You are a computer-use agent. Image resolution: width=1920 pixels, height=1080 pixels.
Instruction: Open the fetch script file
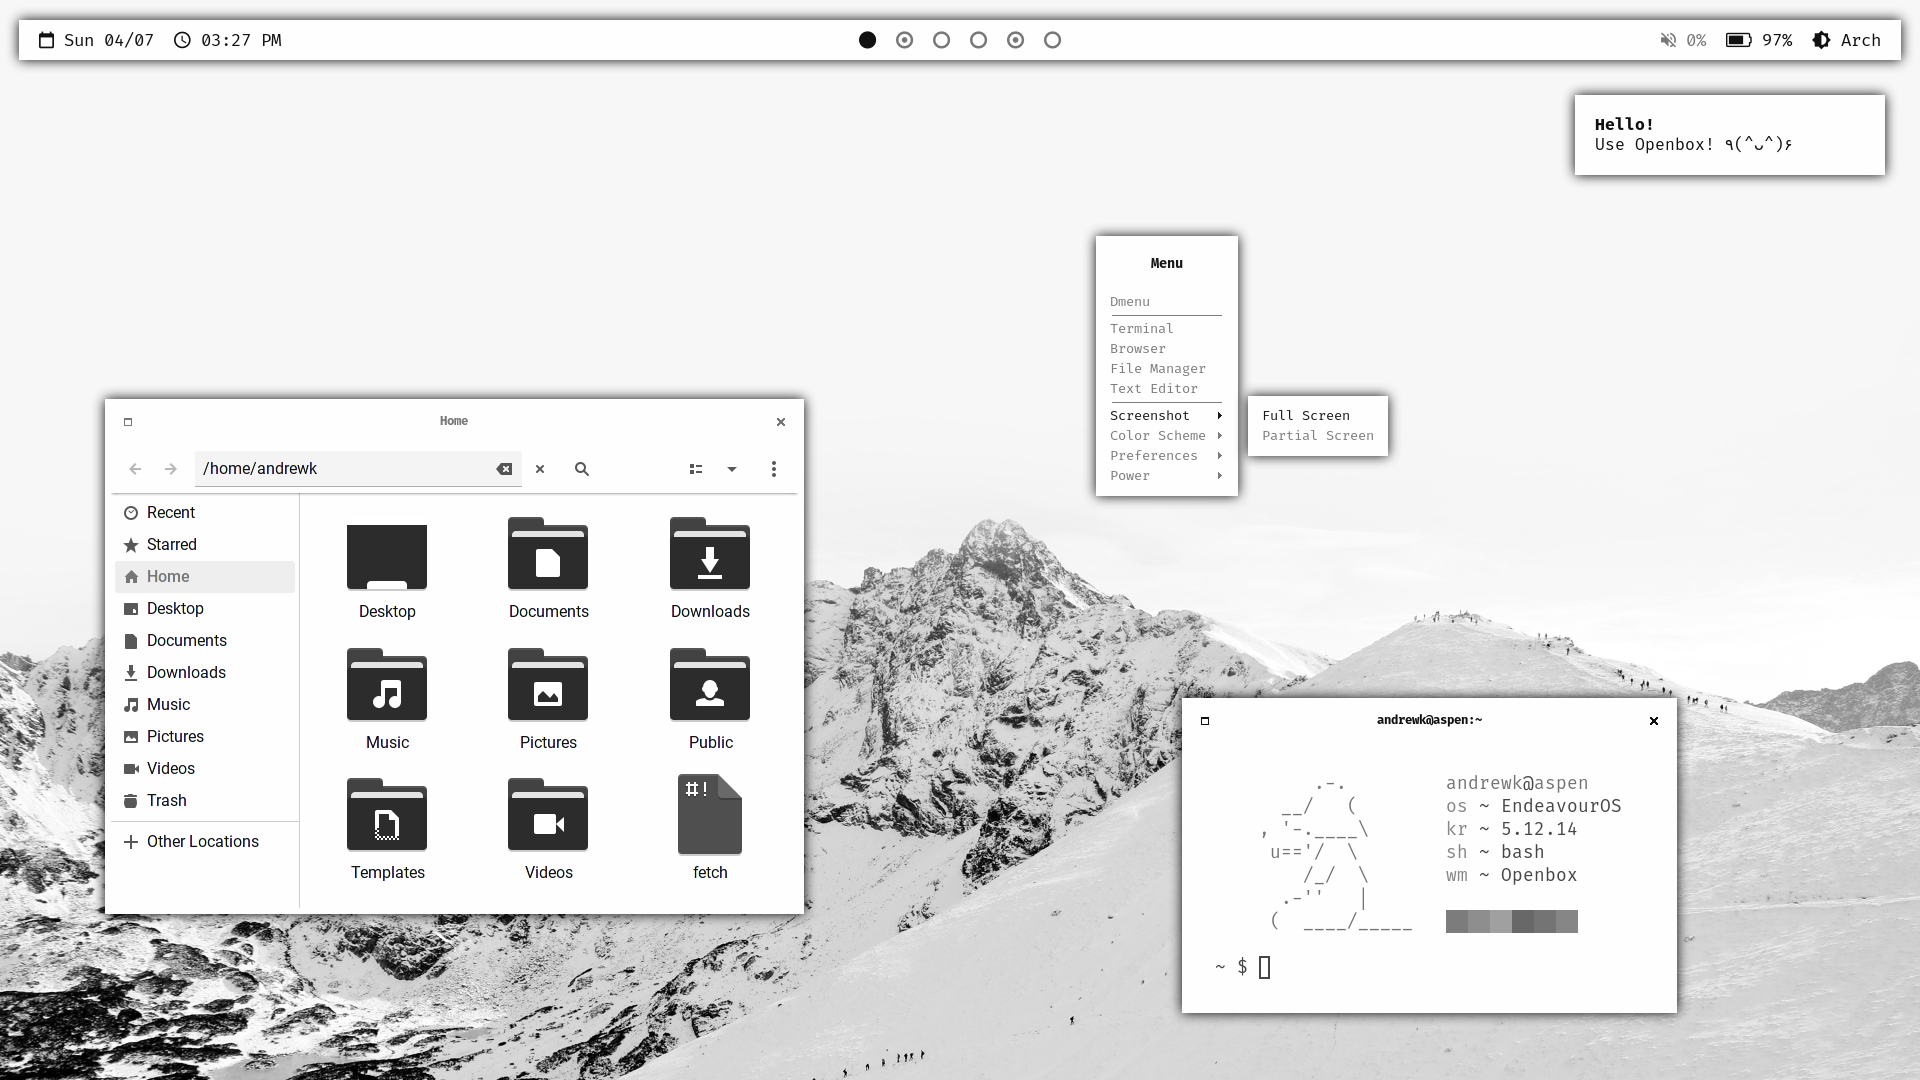tap(709, 816)
